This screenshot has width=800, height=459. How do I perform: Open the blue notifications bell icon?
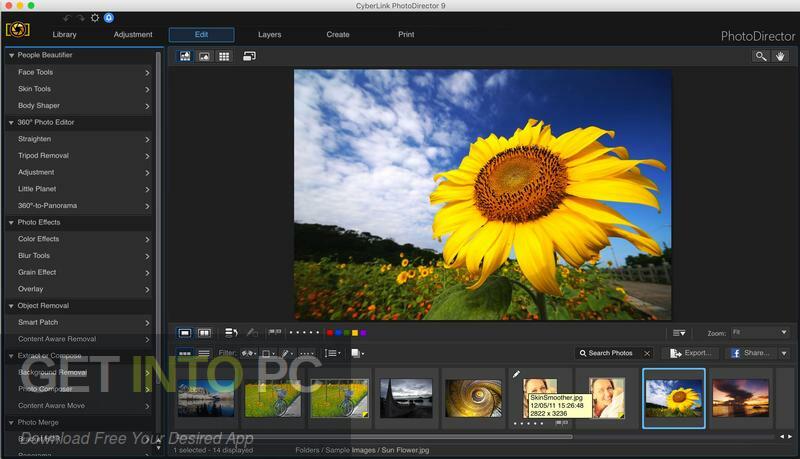[x=109, y=18]
